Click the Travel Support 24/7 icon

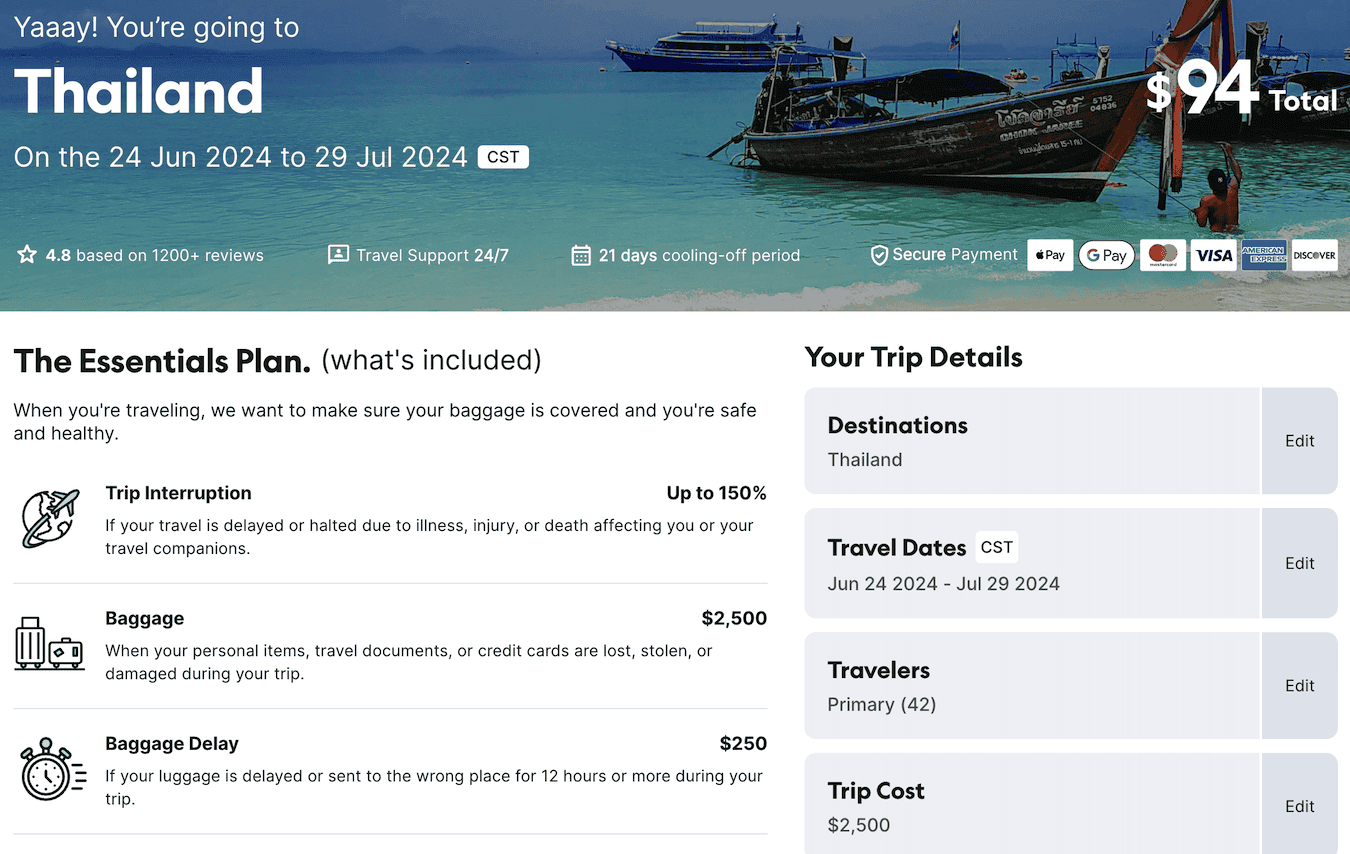tap(338, 255)
